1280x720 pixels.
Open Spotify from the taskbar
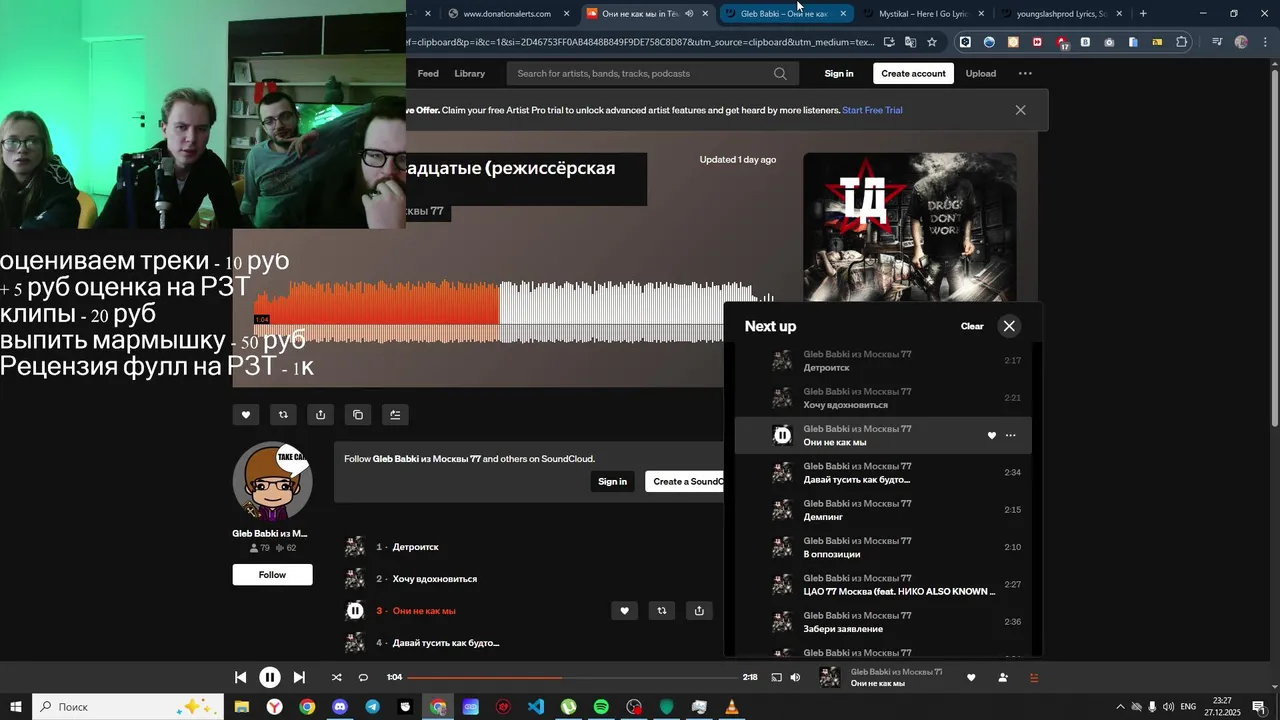601,707
